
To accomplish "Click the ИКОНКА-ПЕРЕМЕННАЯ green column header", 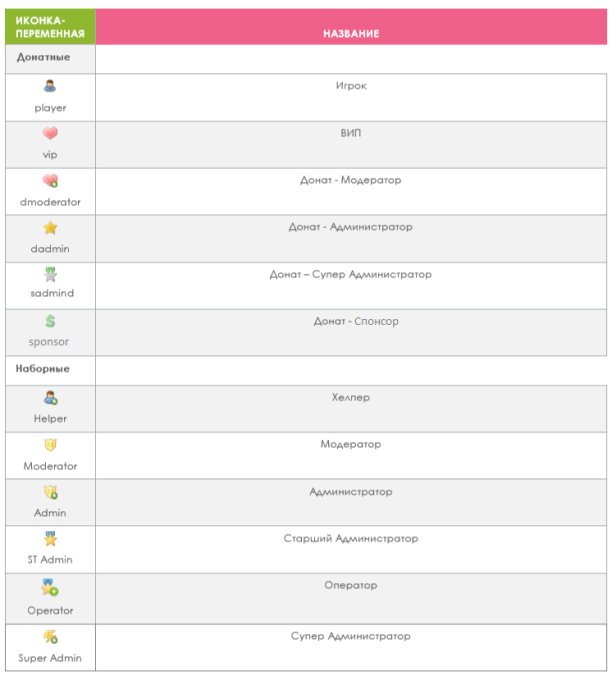I will click(x=50, y=27).
